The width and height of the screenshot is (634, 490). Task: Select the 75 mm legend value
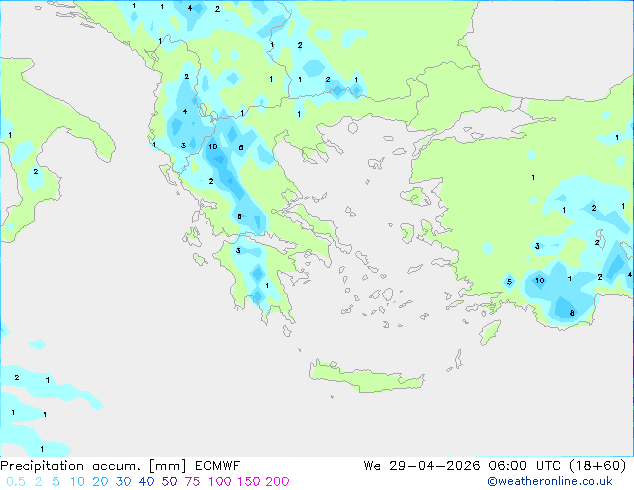tap(192, 482)
